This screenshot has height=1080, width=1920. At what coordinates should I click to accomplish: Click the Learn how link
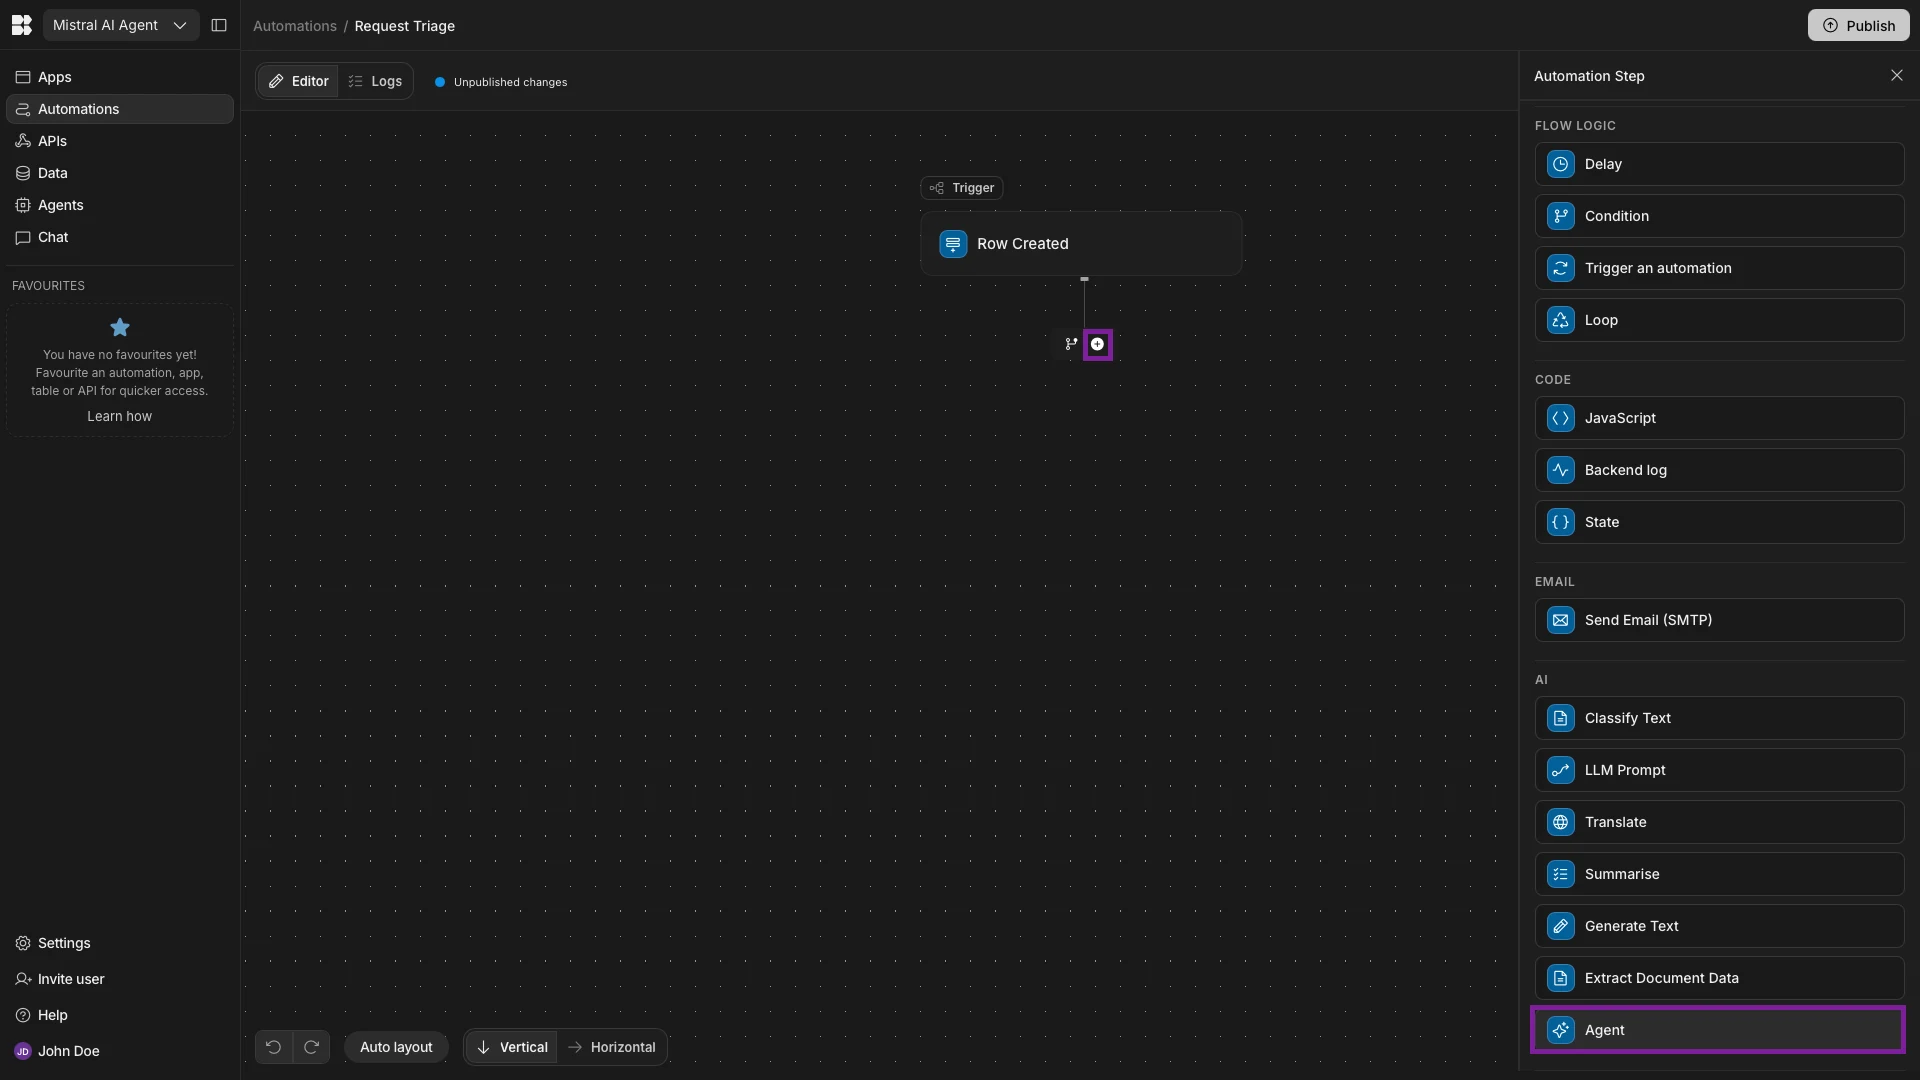tap(119, 416)
